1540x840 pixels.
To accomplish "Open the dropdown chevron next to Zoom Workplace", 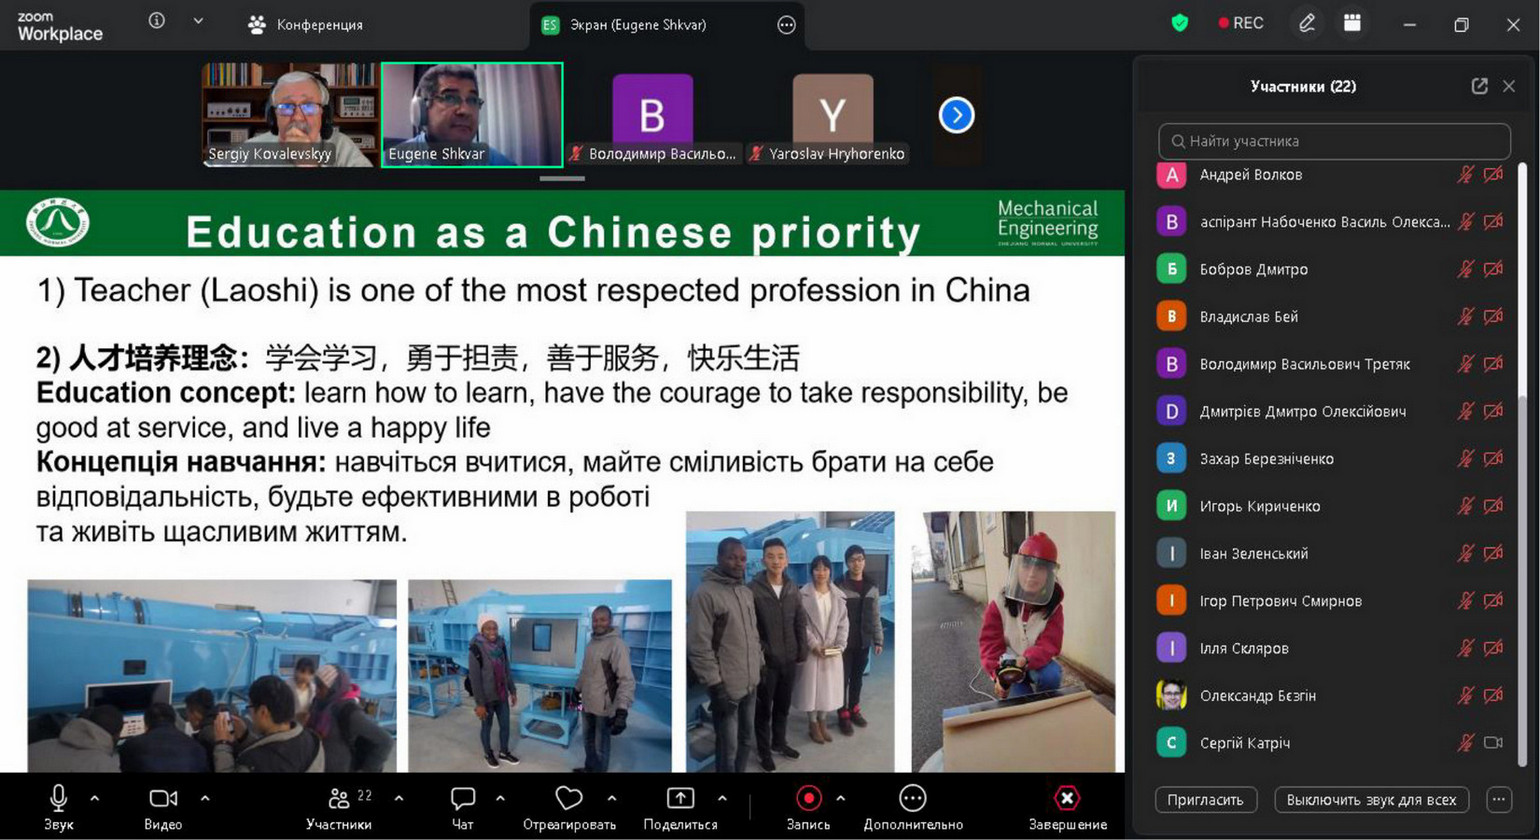I will (x=198, y=21).
